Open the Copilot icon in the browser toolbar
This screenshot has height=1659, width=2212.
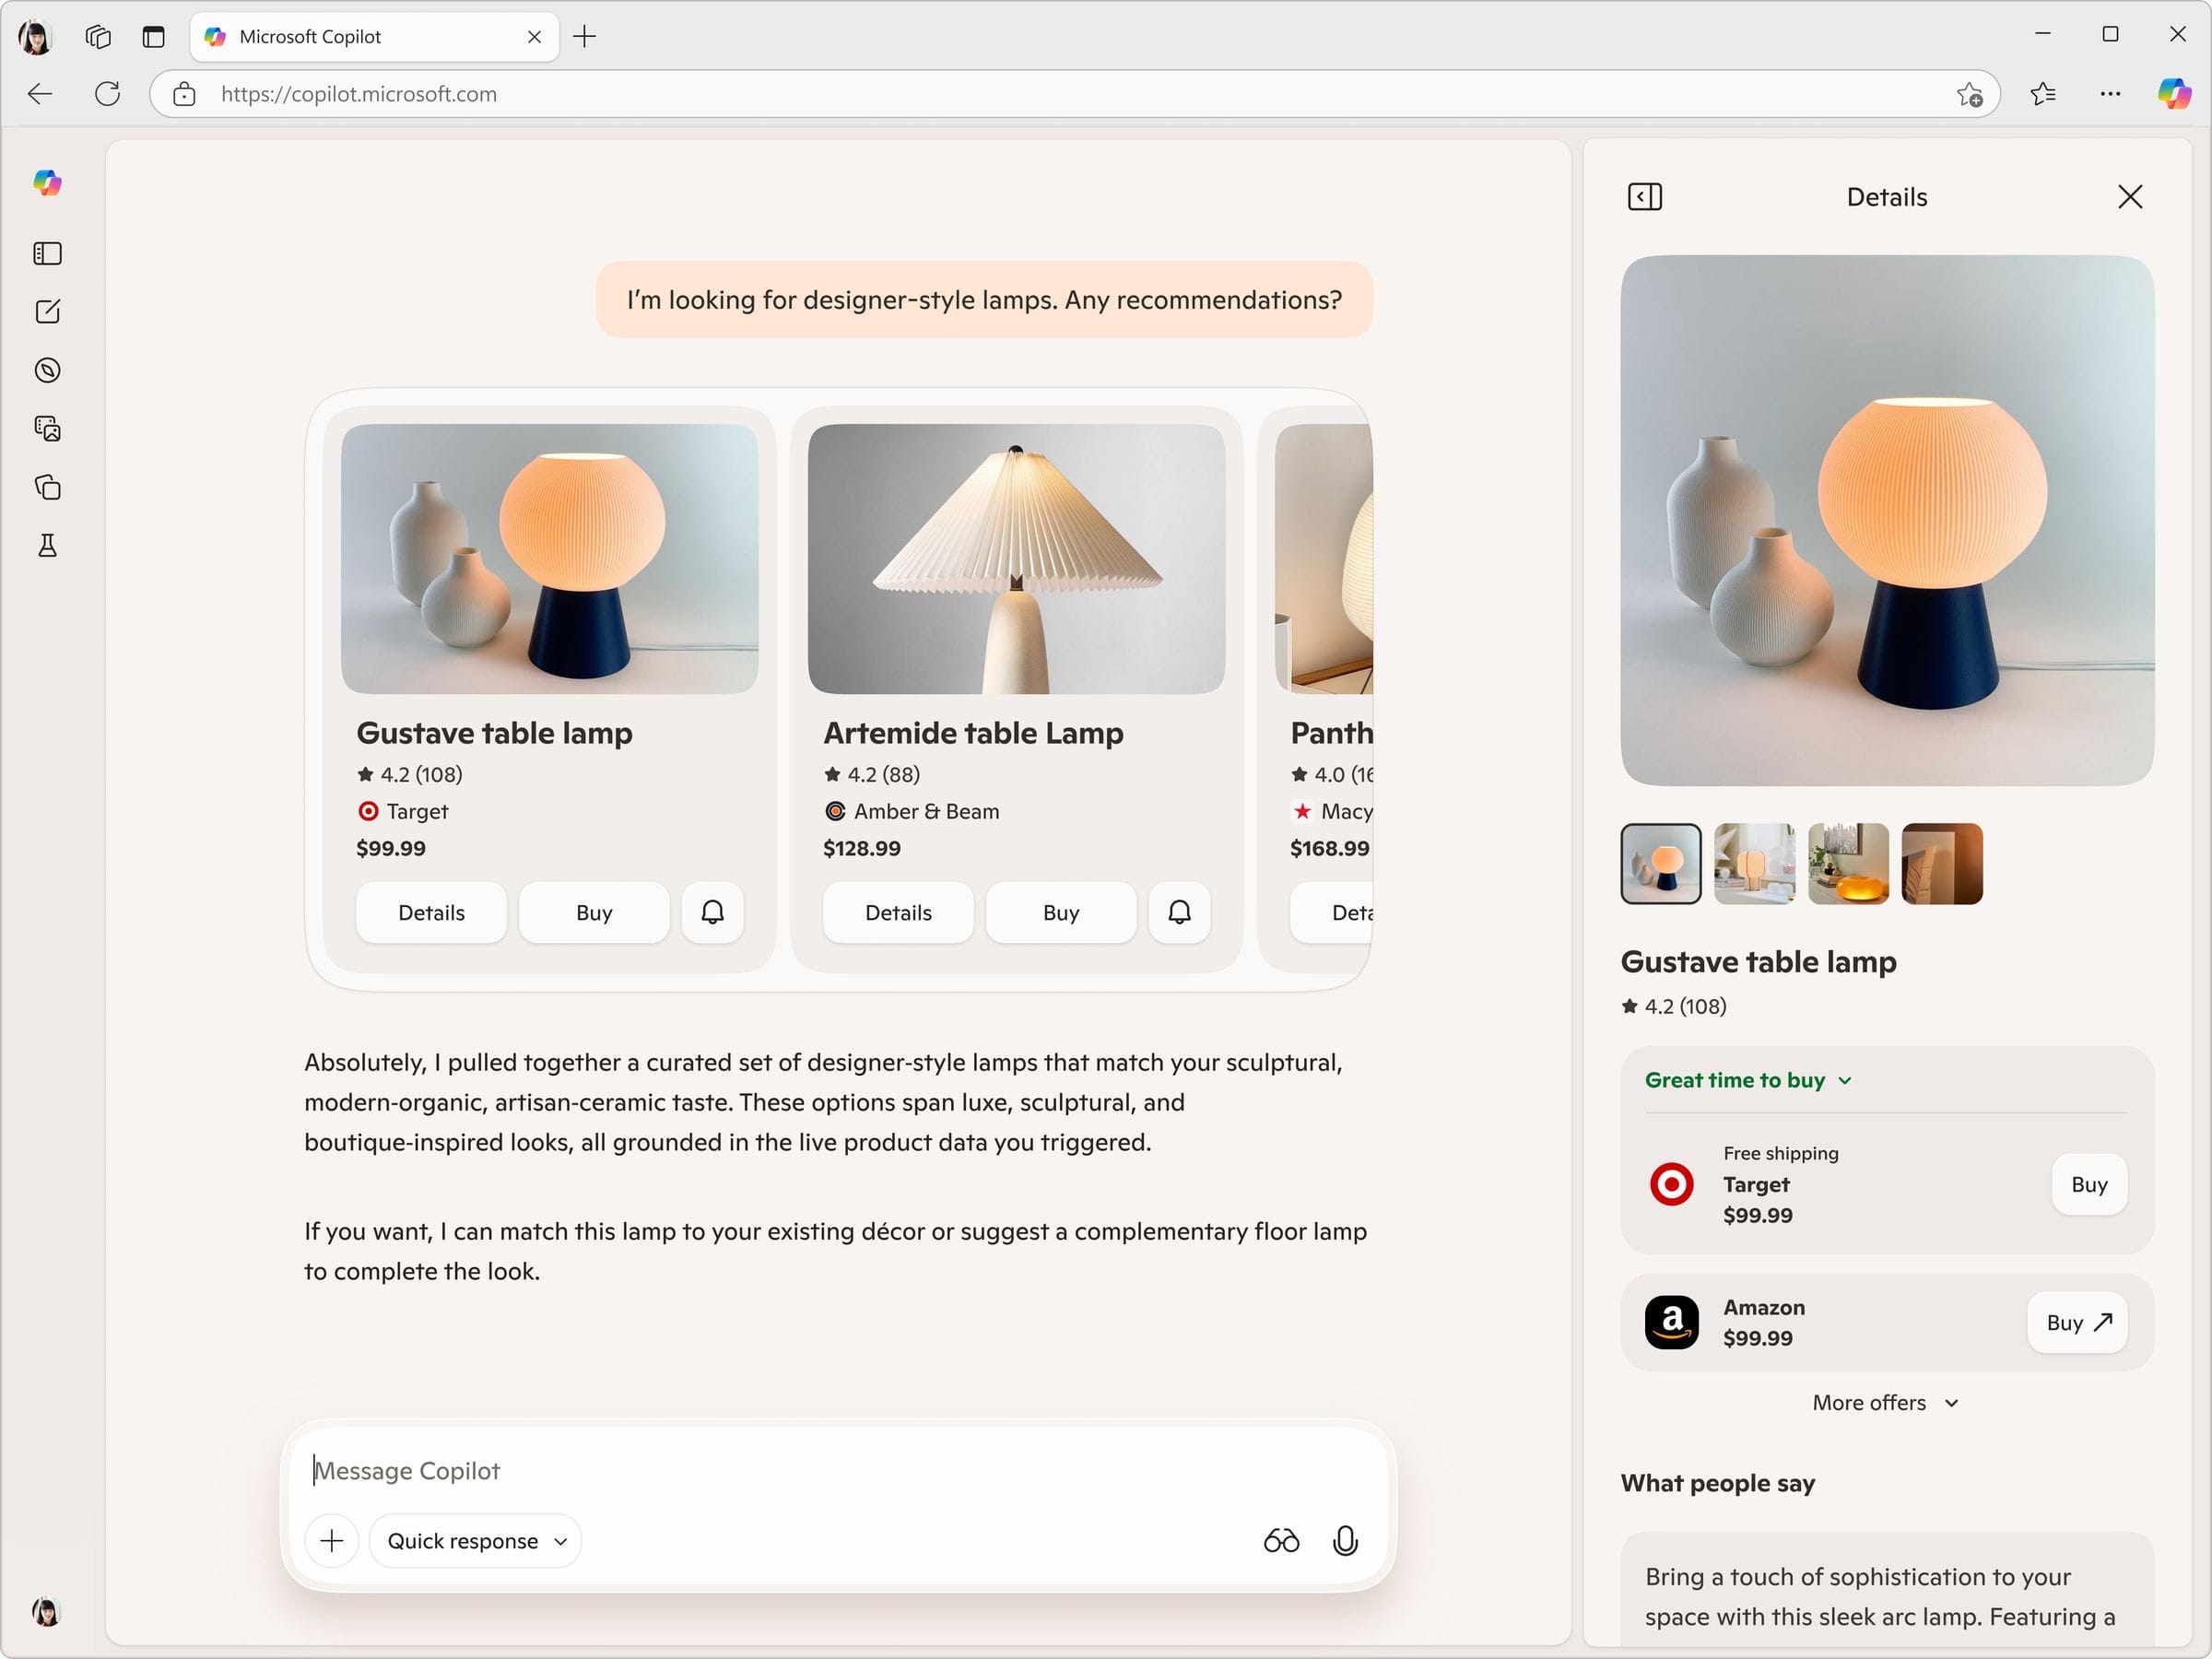pyautogui.click(x=2174, y=94)
